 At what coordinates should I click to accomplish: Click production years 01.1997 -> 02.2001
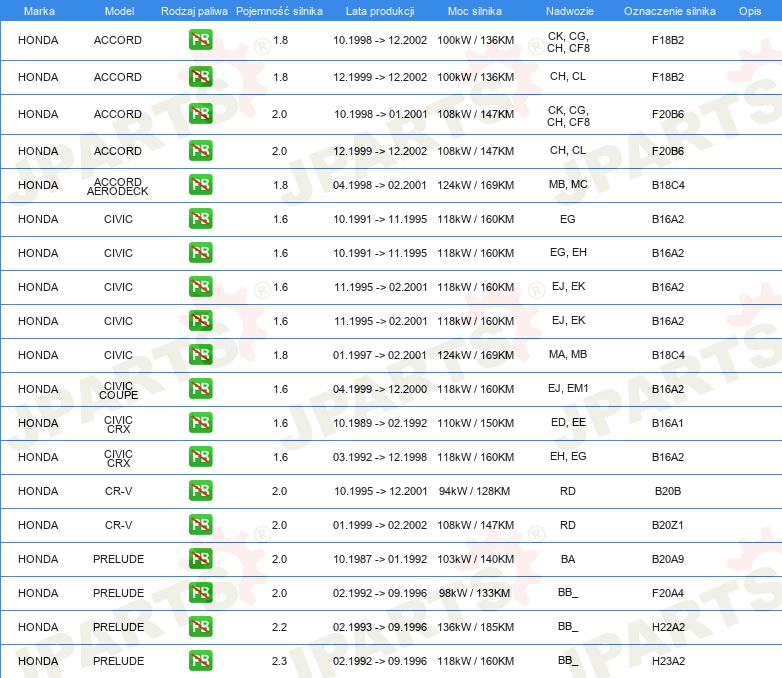(380, 355)
